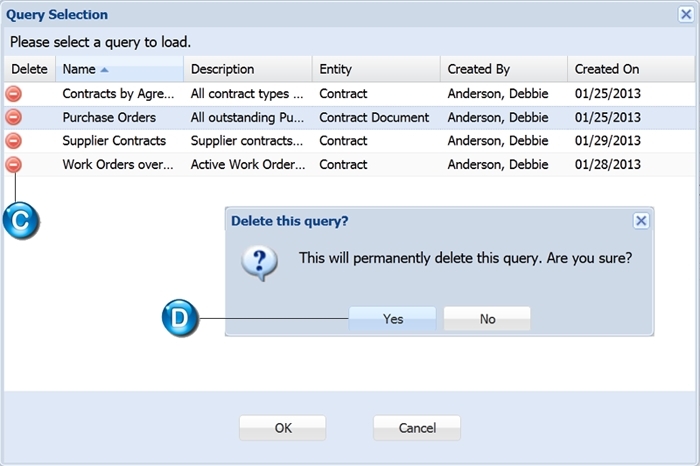
Task: Select Supplier Contracts row name
Action: (114, 141)
